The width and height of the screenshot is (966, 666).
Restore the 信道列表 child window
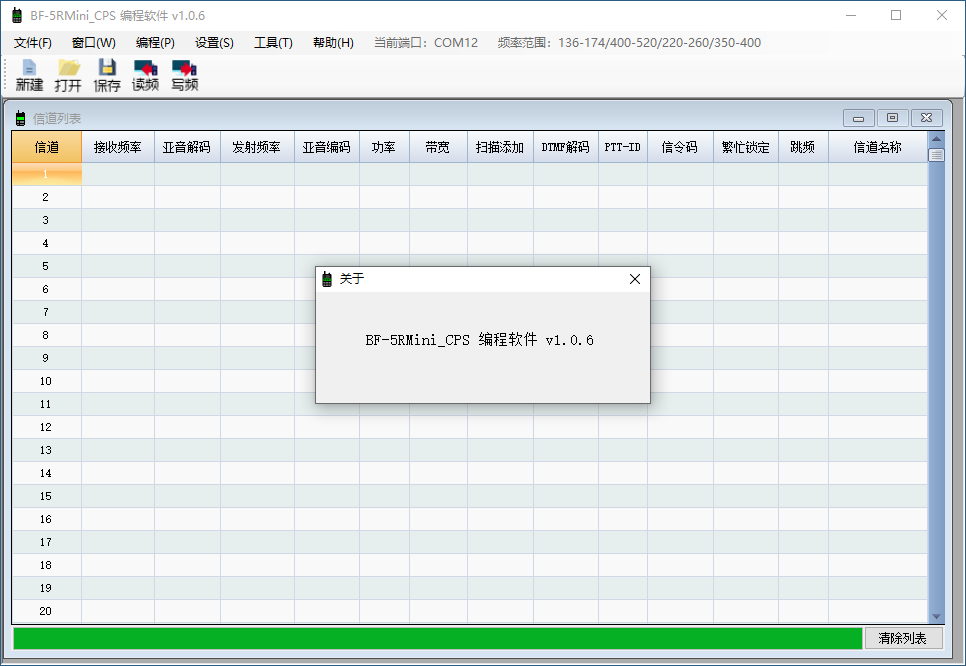point(892,118)
